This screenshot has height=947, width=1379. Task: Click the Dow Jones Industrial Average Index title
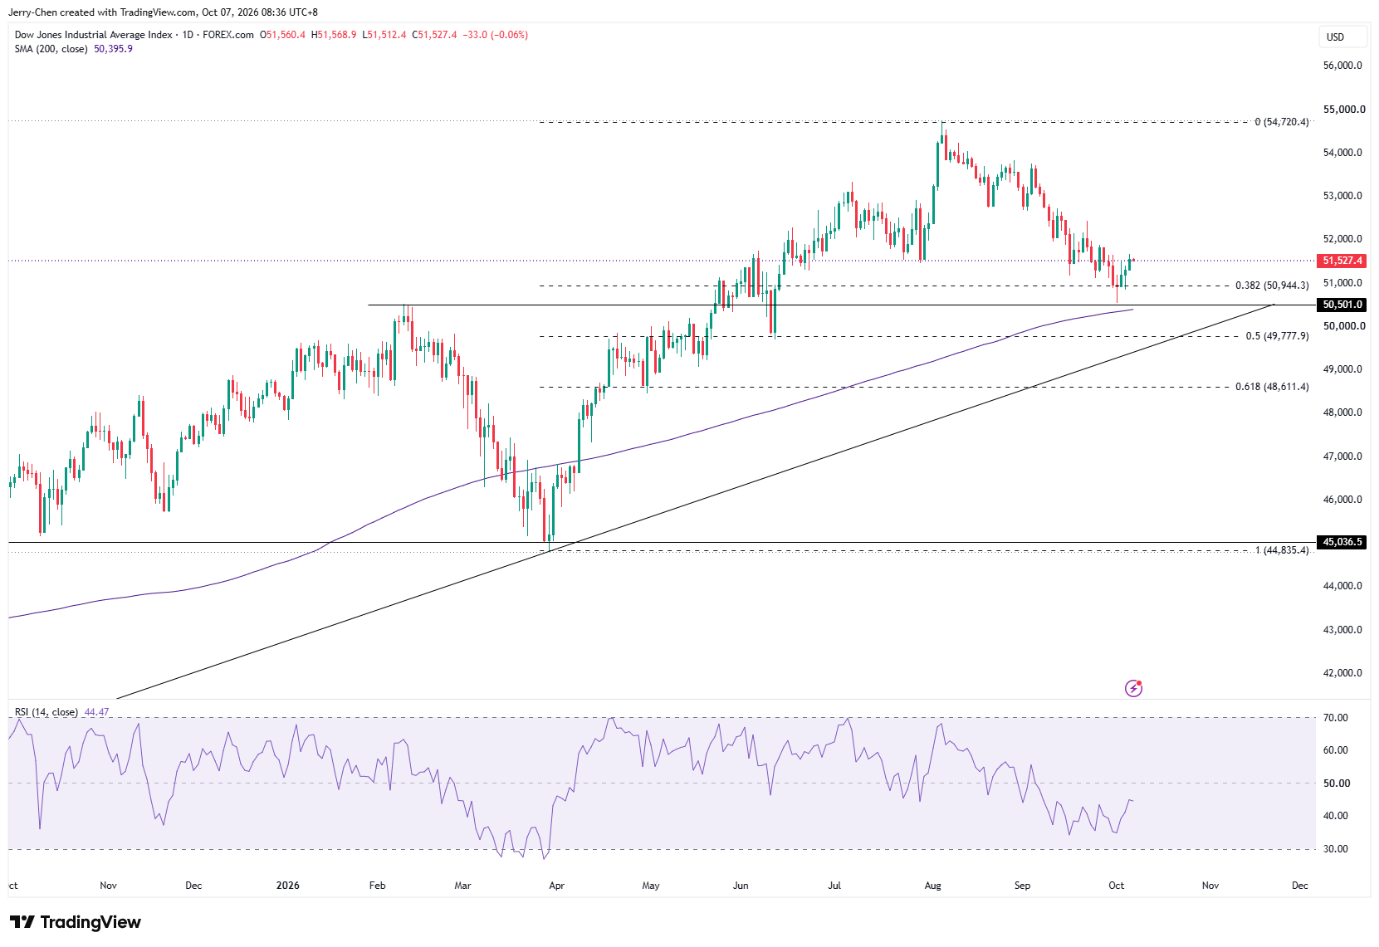tap(93, 35)
